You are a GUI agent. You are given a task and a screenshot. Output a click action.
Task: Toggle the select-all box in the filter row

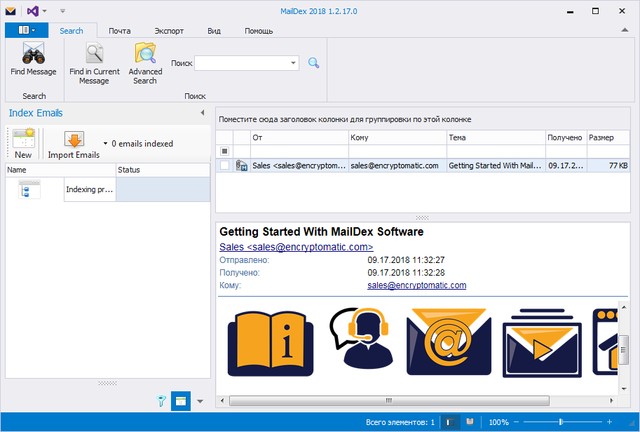pos(225,151)
